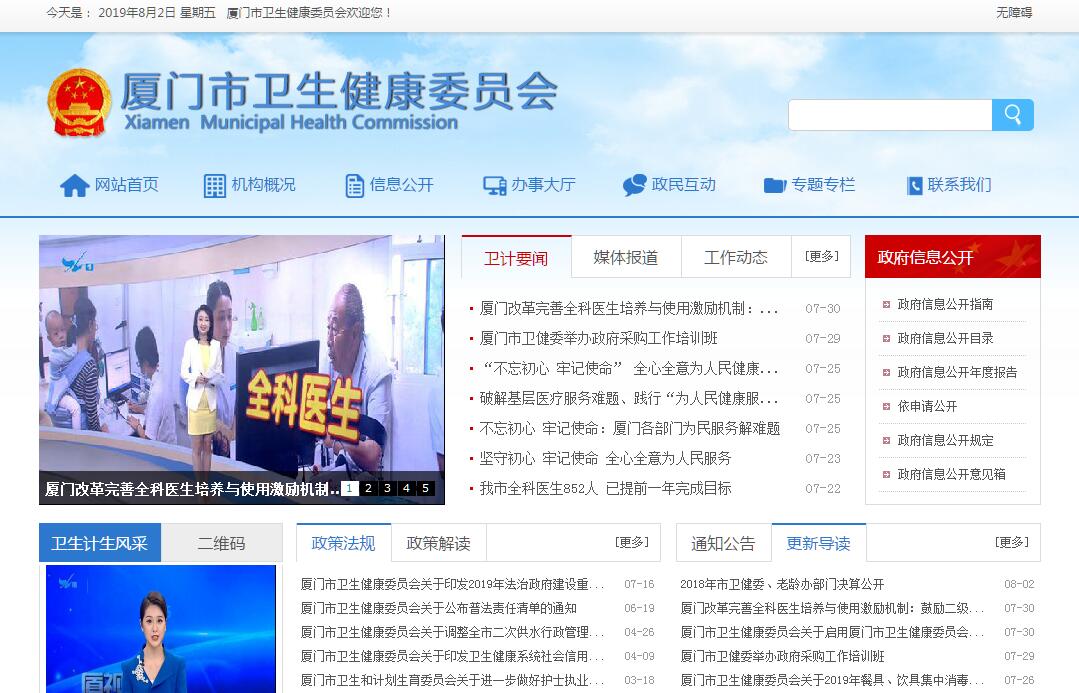Click the home icon for 网站首页
Viewport: 1079px width, 693px height.
click(x=75, y=186)
